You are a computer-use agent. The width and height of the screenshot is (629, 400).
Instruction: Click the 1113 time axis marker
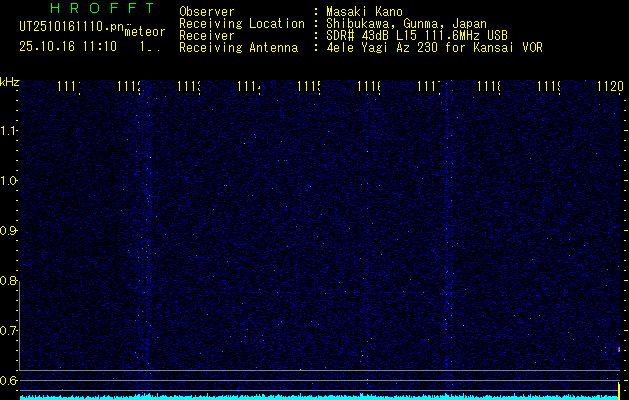click(189, 86)
